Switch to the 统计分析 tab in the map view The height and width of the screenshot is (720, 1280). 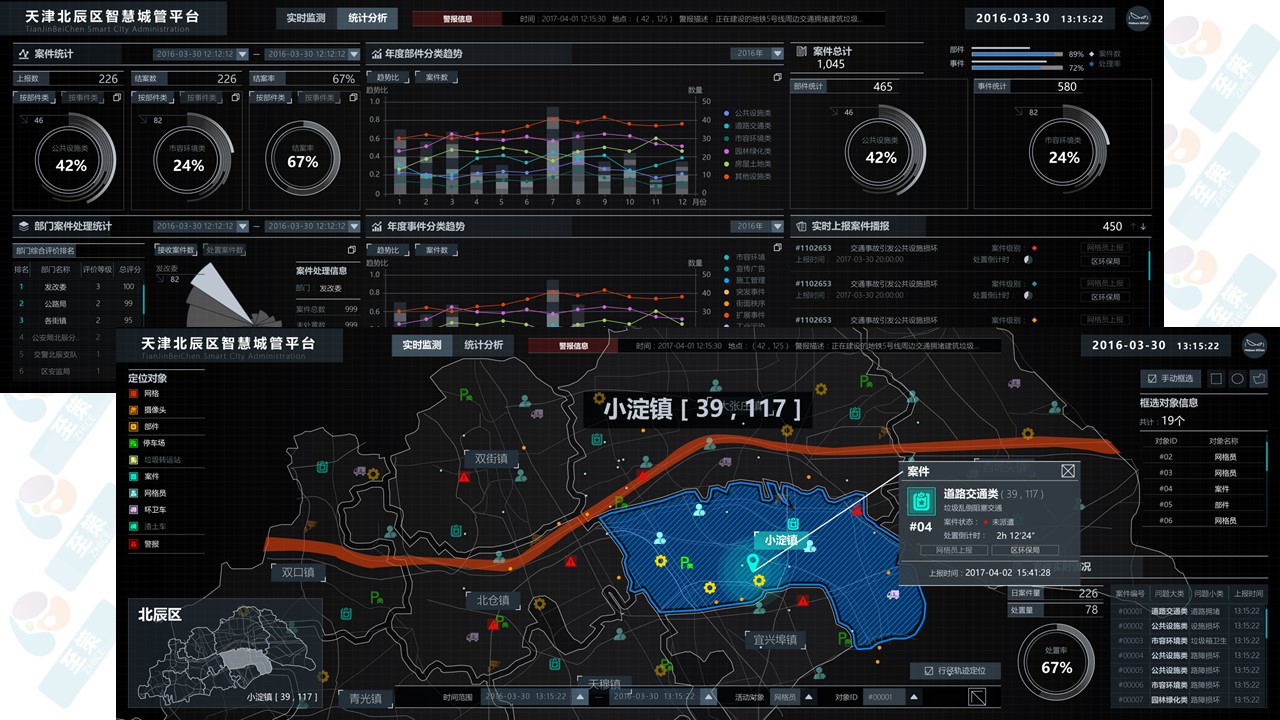pos(486,345)
